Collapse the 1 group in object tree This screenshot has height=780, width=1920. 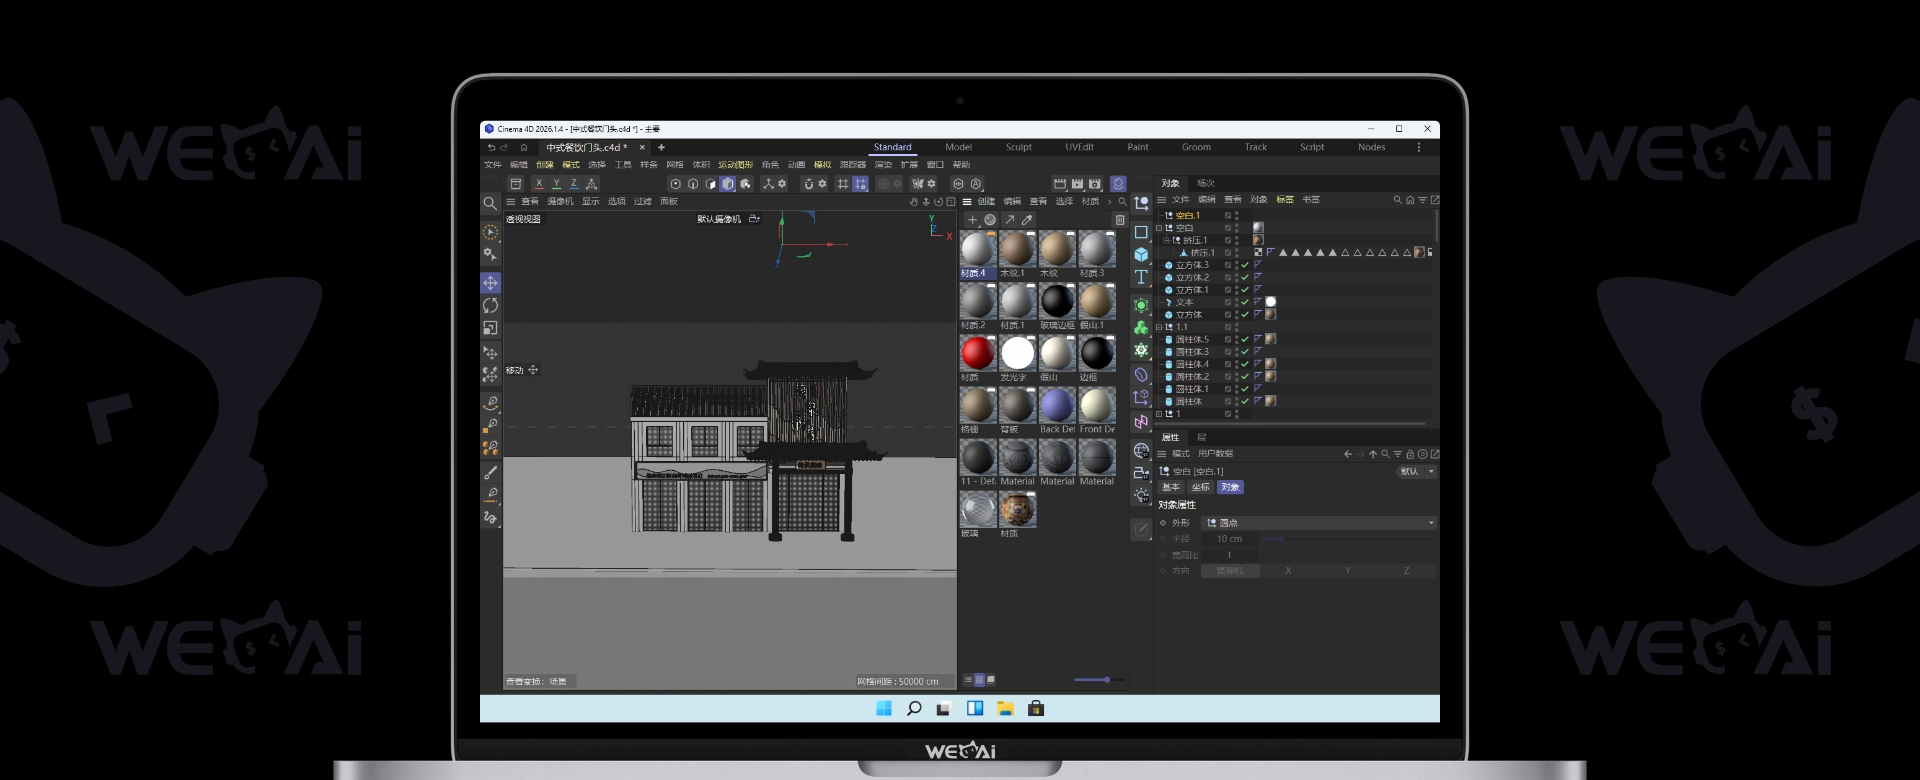coord(1159,414)
